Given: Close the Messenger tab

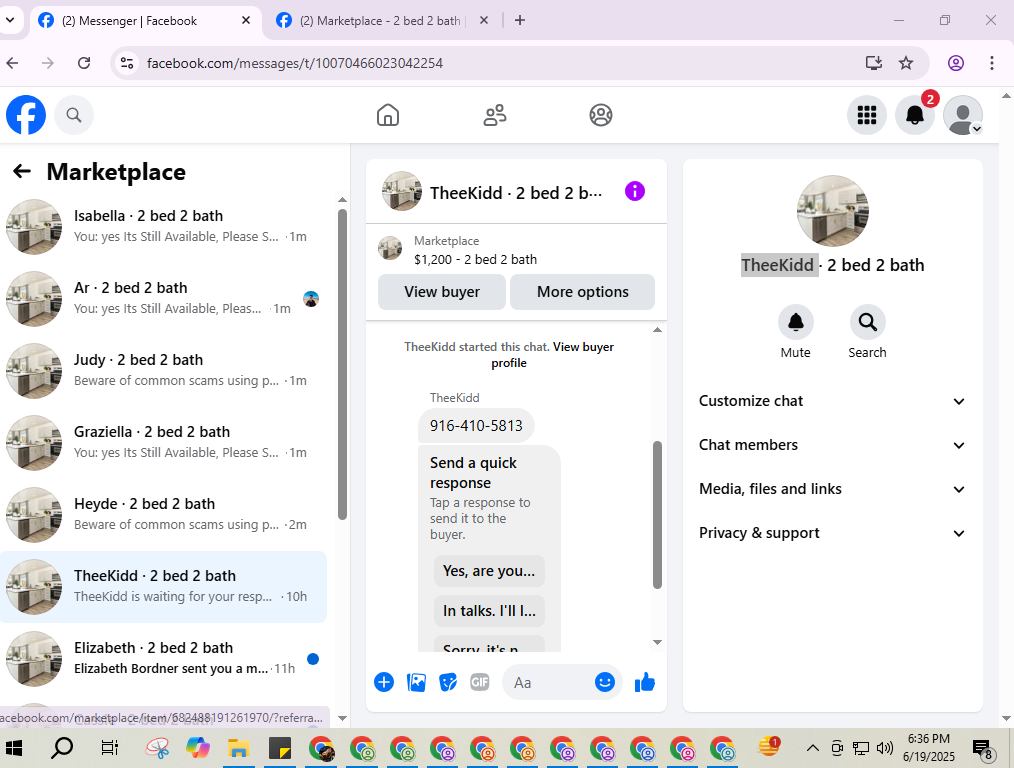Looking at the screenshot, I should [x=246, y=20].
